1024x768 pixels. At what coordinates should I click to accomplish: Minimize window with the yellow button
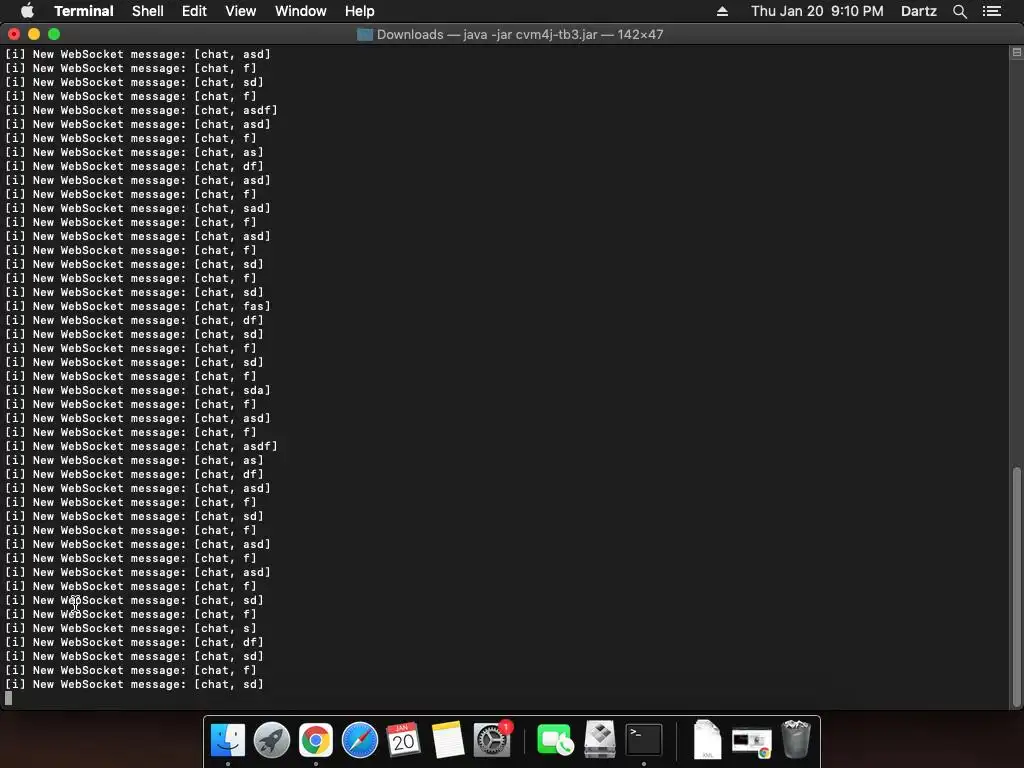point(34,34)
